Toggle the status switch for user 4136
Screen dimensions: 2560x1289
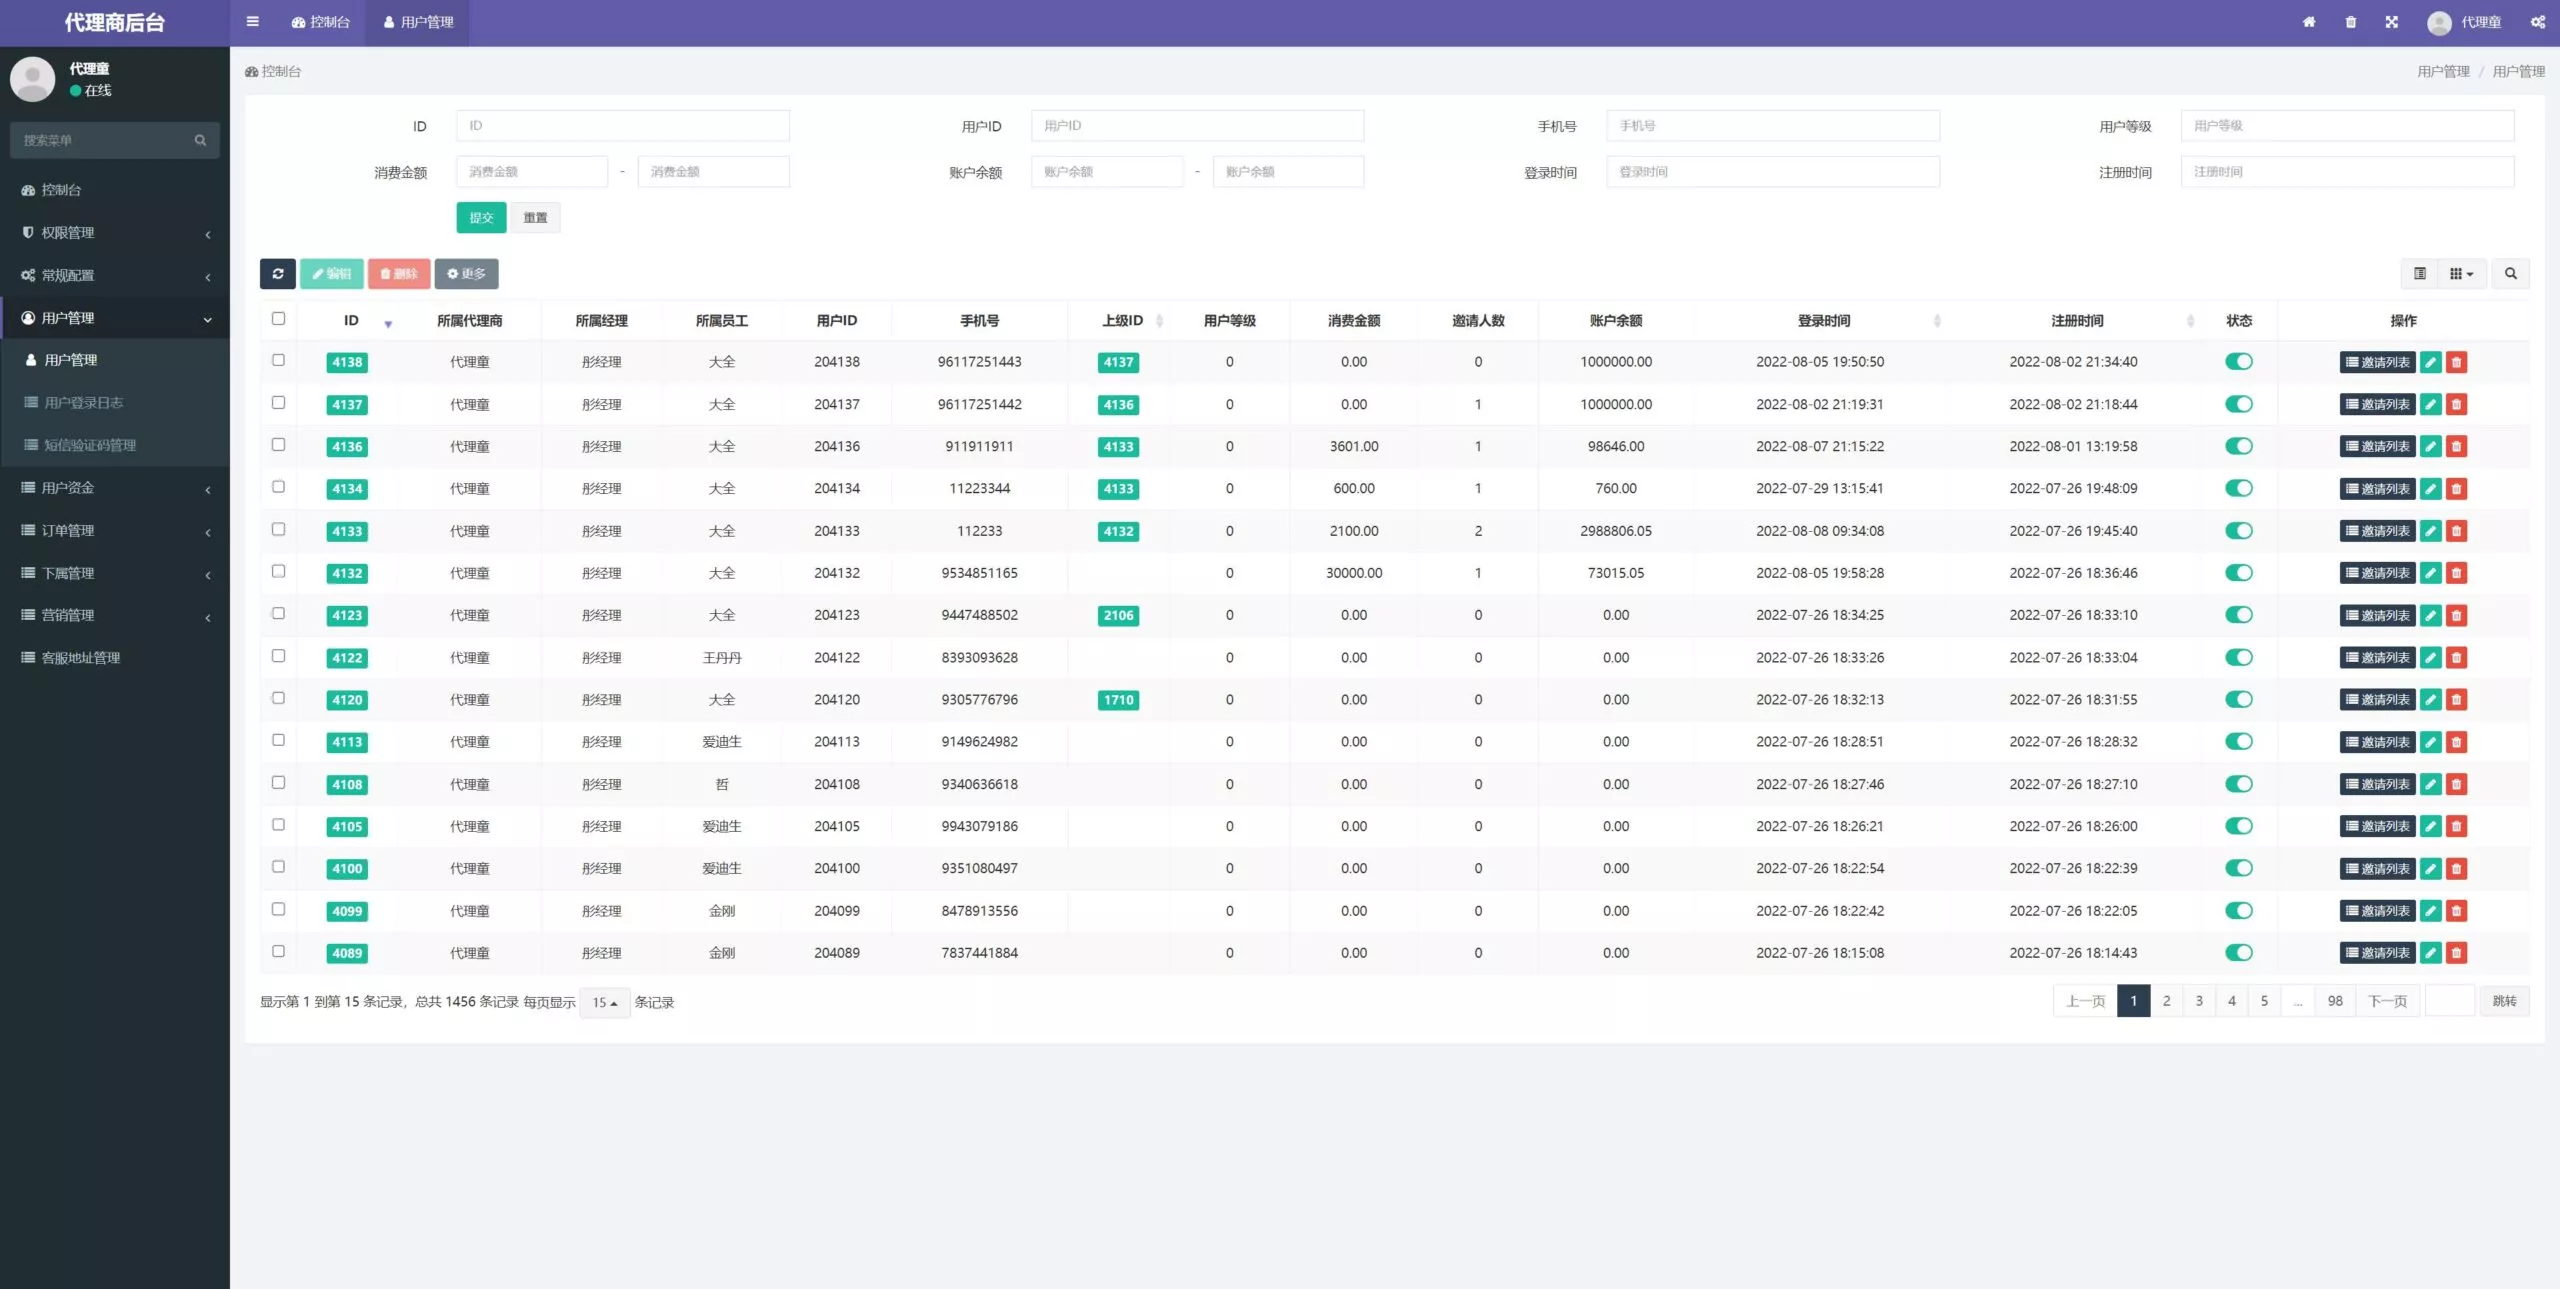(2238, 446)
